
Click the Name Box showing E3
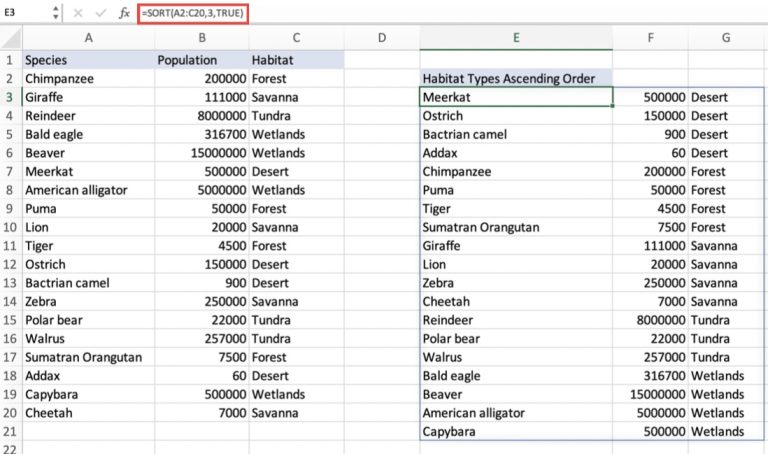25,13
